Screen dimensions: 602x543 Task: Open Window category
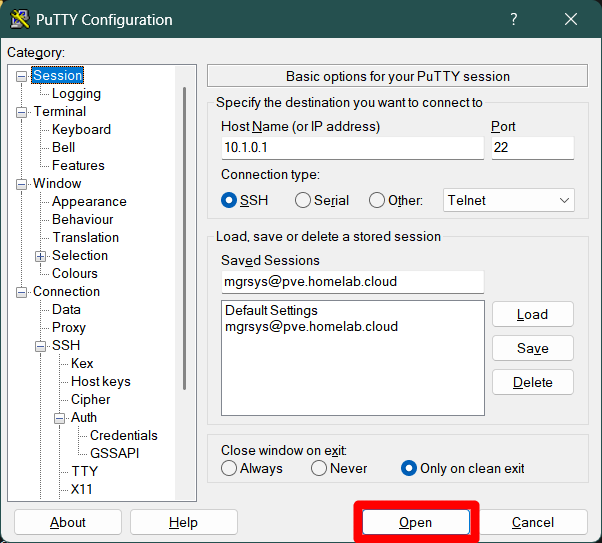[x=57, y=184]
